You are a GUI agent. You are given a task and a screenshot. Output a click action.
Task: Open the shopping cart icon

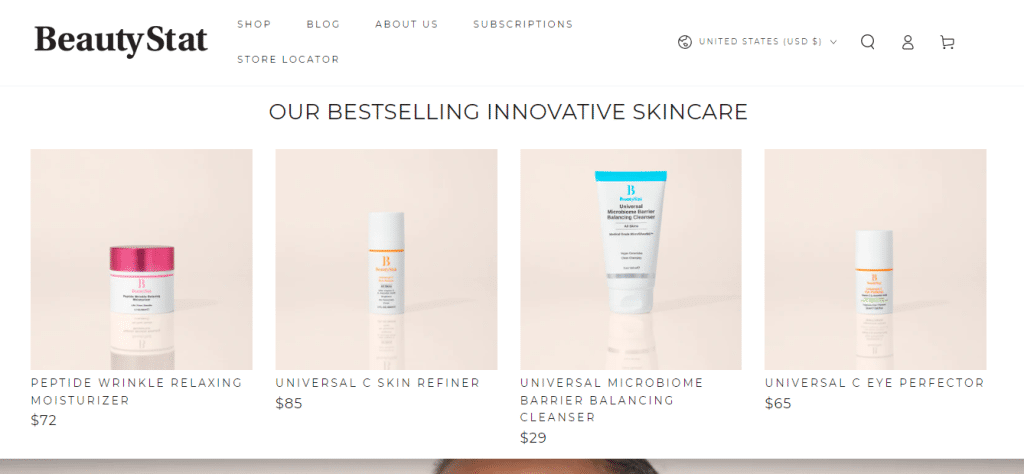pos(947,42)
